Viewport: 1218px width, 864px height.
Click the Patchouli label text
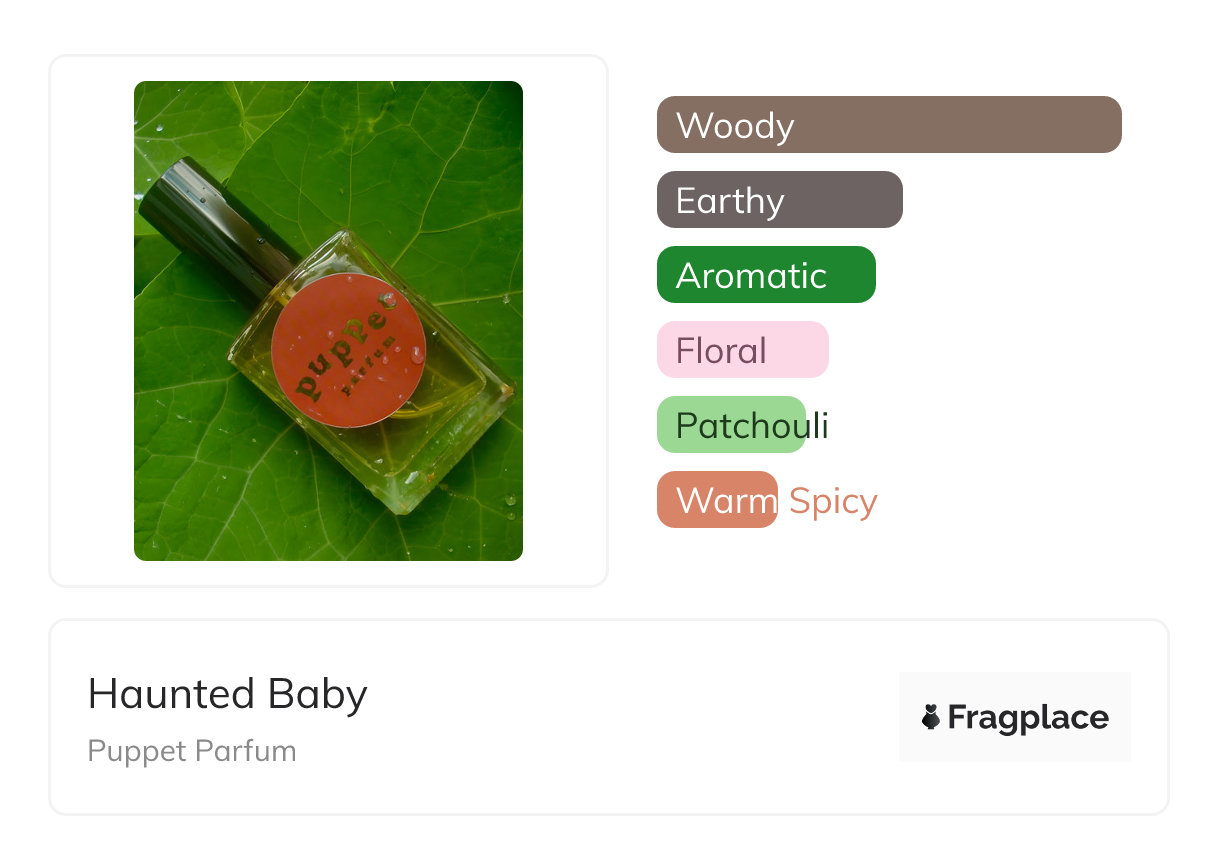[x=752, y=426]
